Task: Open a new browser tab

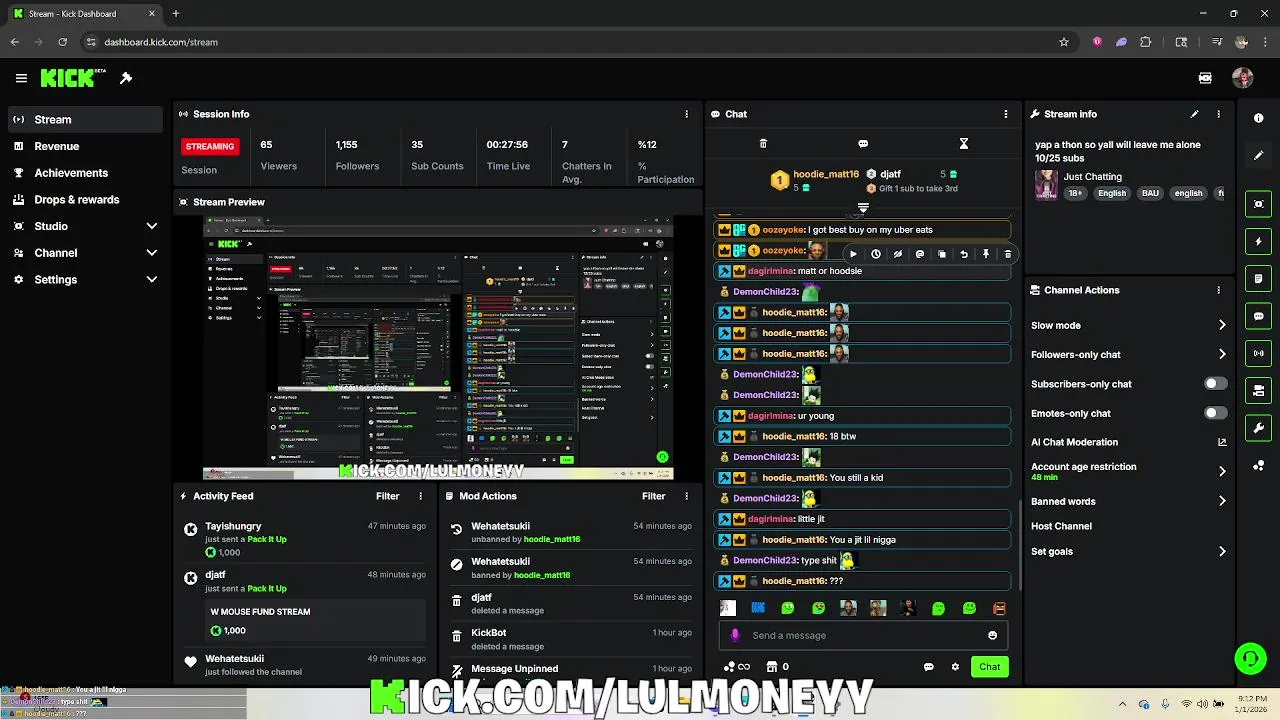Action: [x=175, y=14]
